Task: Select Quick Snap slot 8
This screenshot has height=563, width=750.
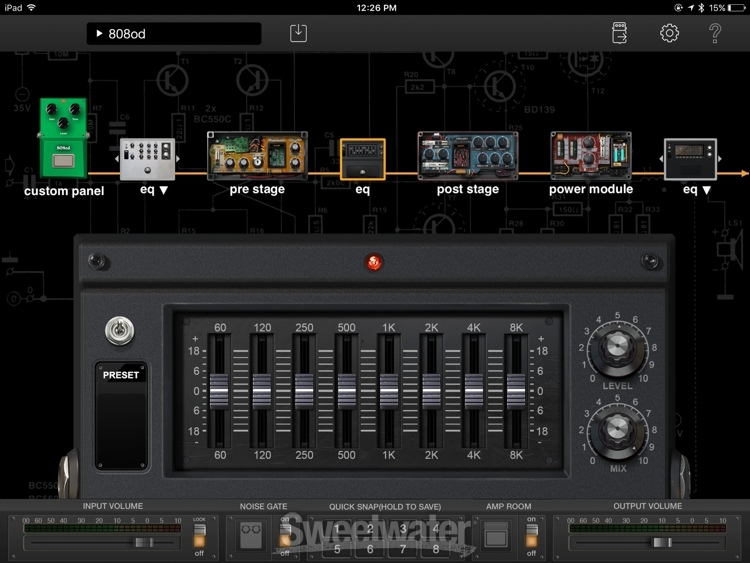Action: [436, 549]
